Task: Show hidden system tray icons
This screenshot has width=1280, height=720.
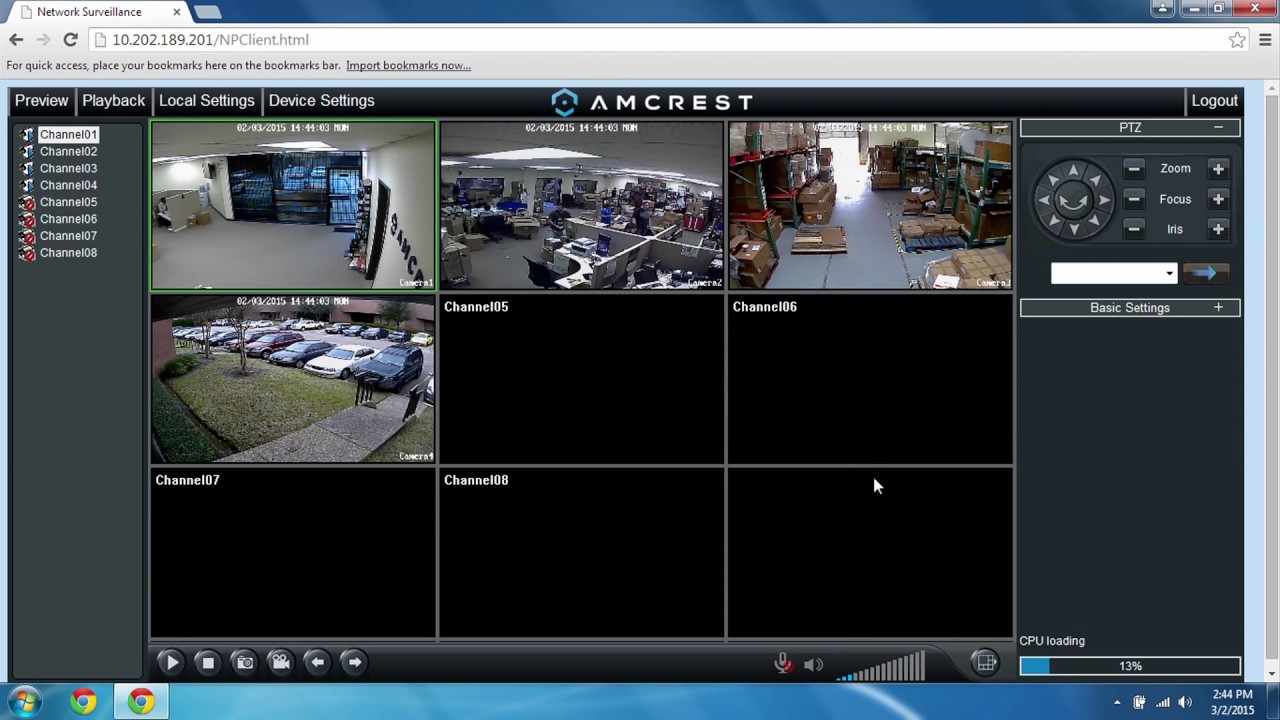Action: pos(1117,703)
